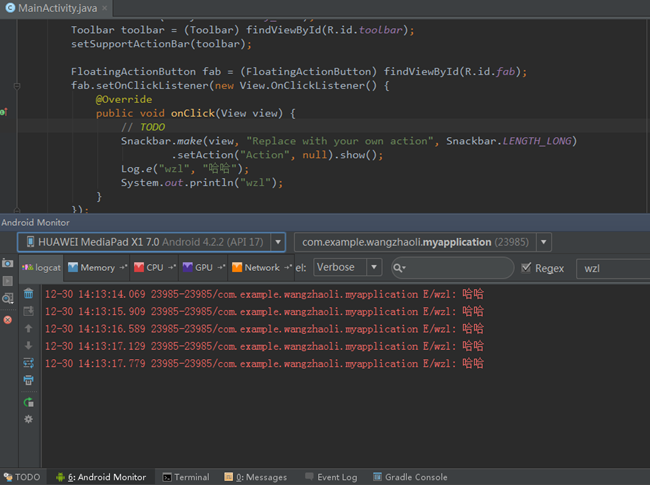Click the Restart logcat icon

coord(28,401)
